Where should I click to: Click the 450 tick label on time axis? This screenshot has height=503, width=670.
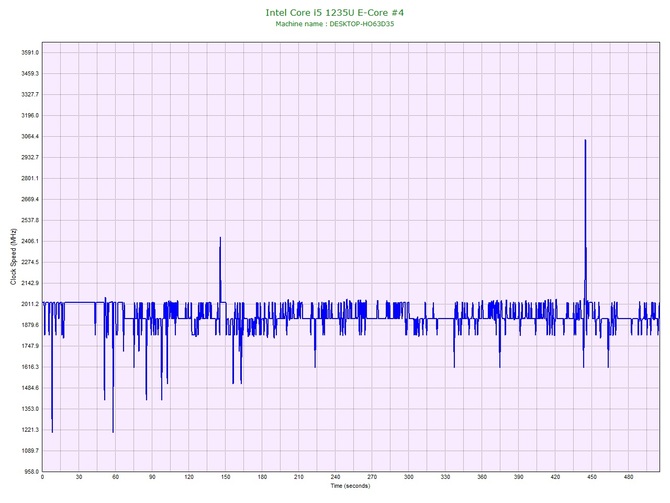592,477
